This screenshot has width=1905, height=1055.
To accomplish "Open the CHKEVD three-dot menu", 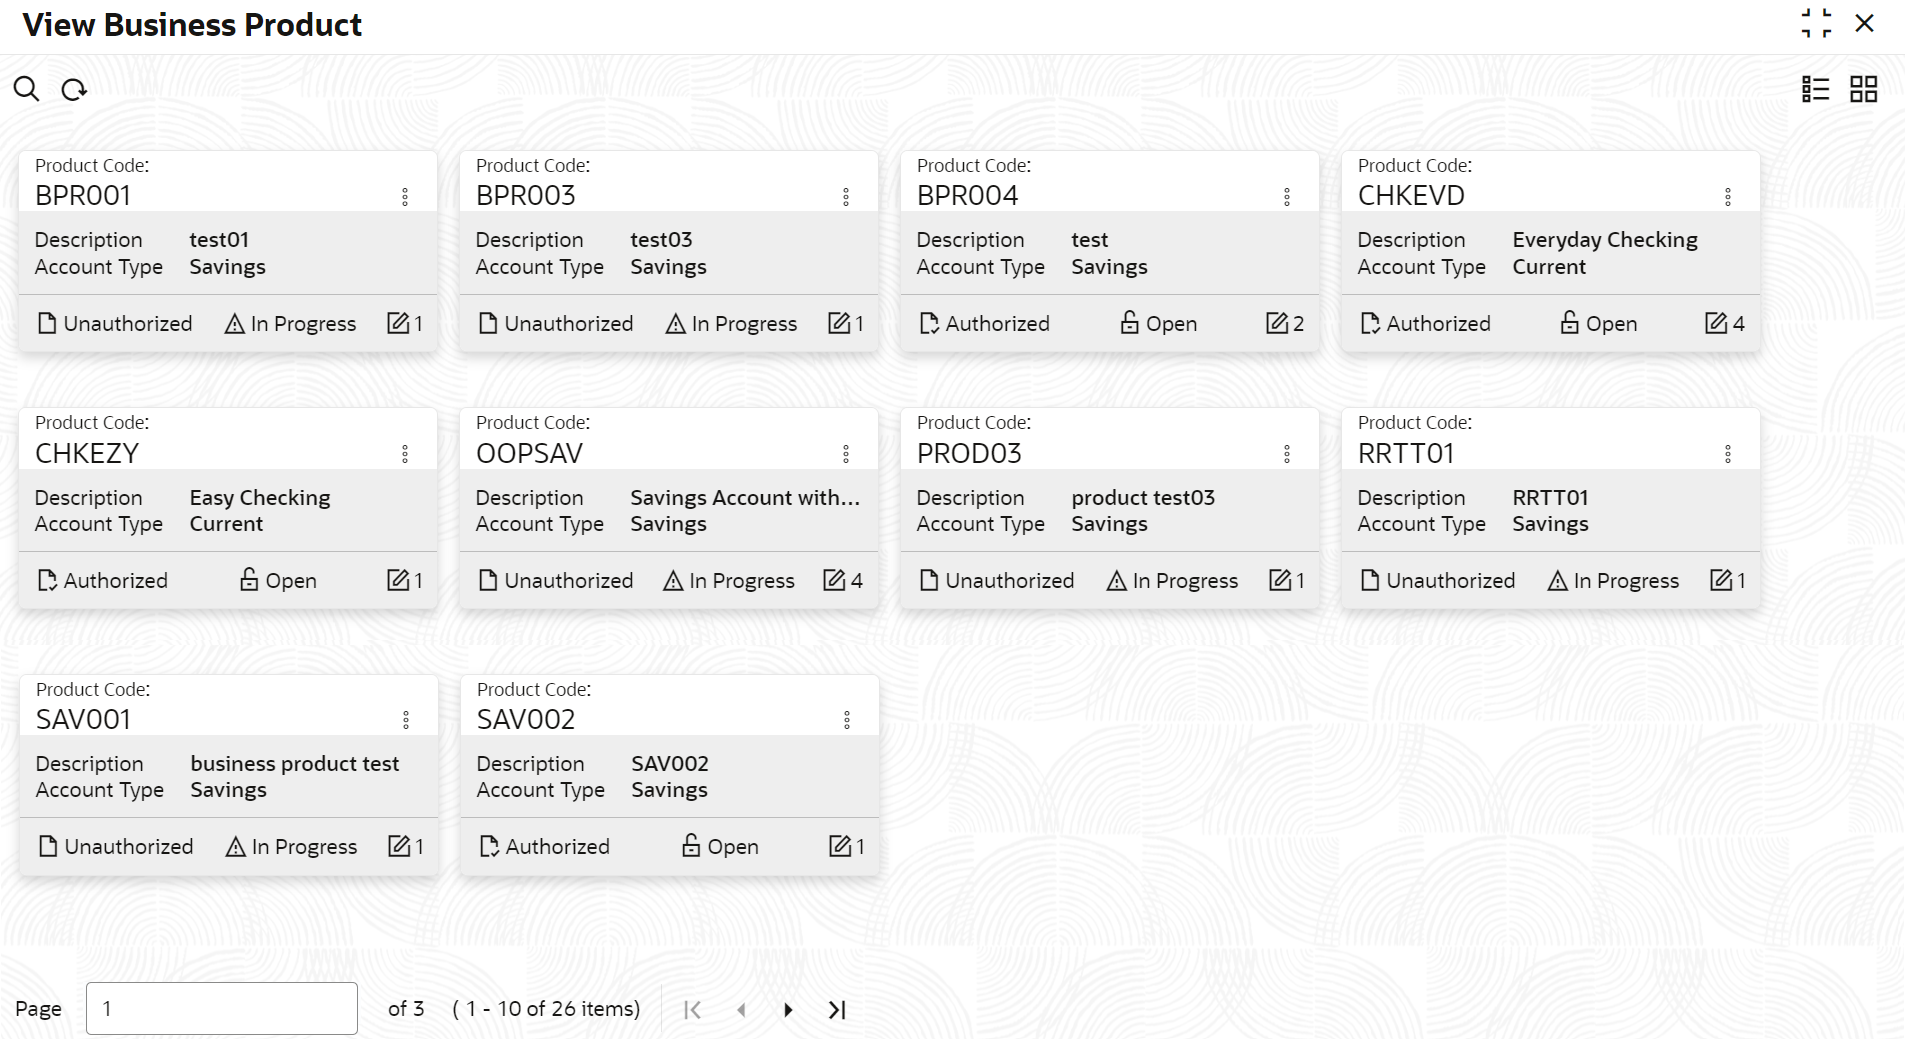I will (1727, 197).
